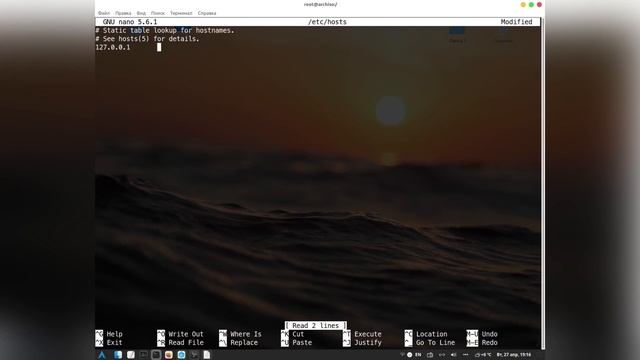Open the Поиск menu
The image size is (640, 360).
point(158,13)
